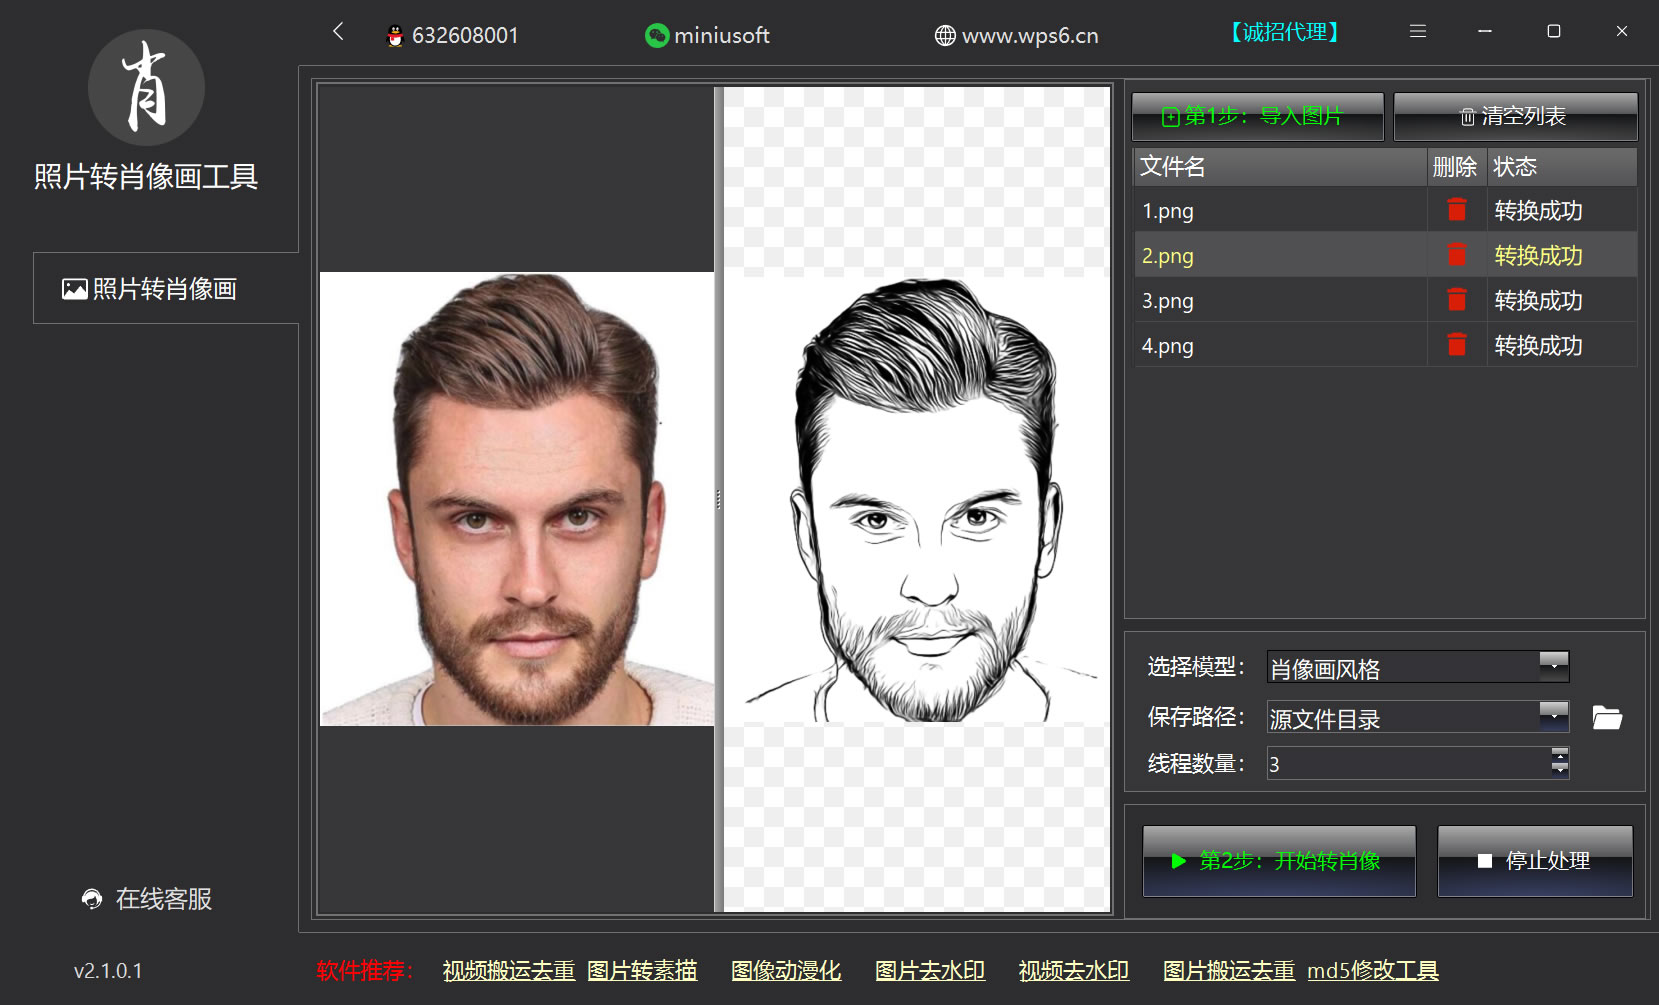Click the QQ contact 632608001
Image resolution: width=1659 pixels, height=1005 pixels.
point(453,36)
